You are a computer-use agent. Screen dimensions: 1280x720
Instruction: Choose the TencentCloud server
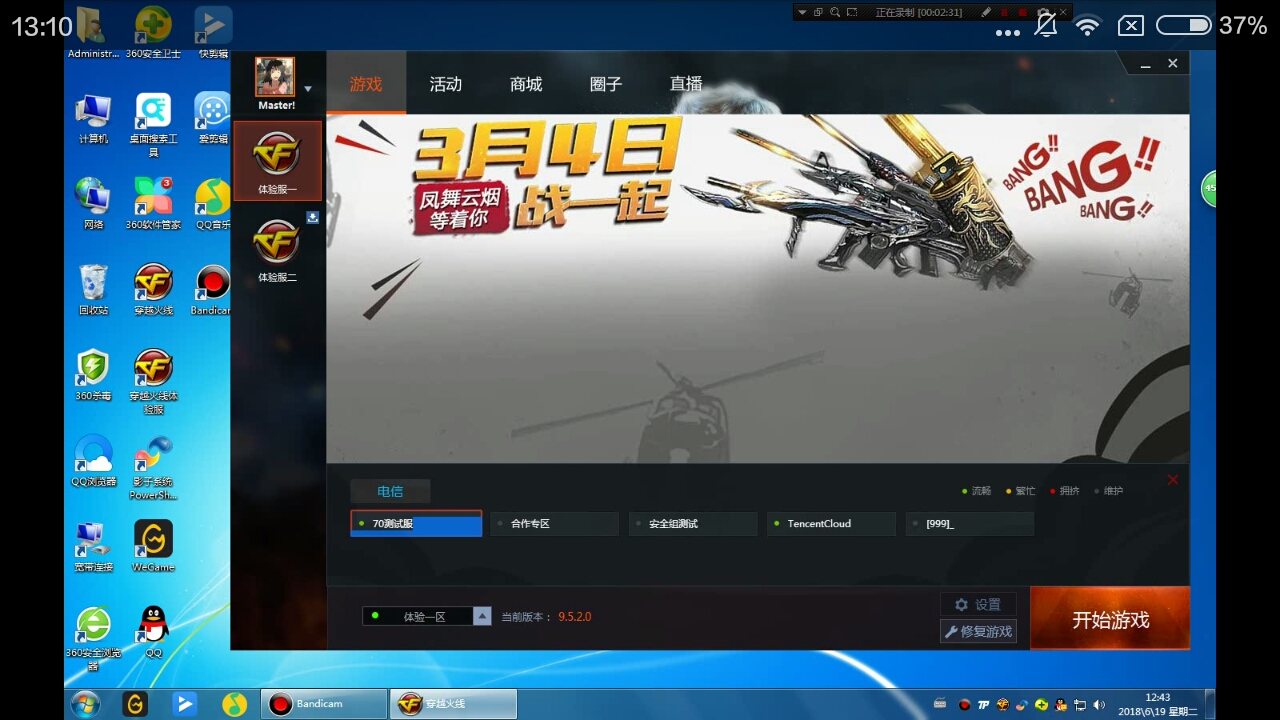(831, 524)
